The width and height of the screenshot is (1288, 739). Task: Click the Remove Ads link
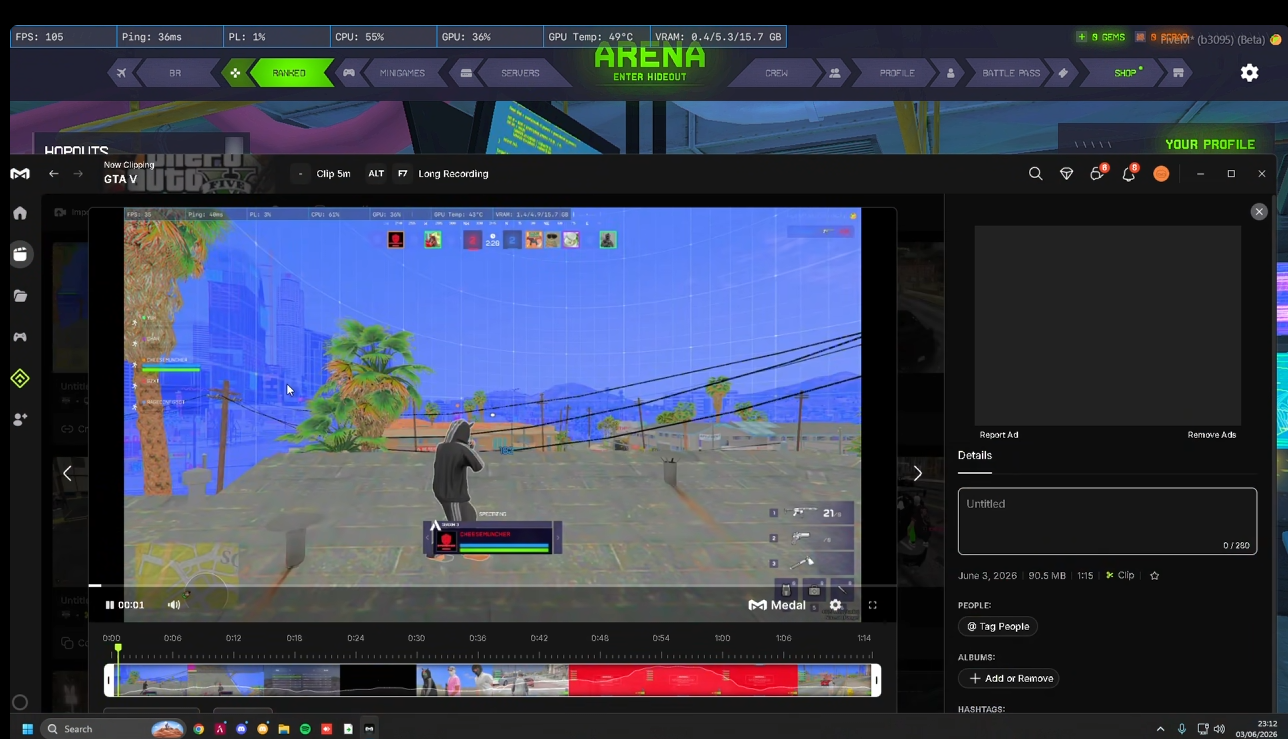pos(1212,435)
